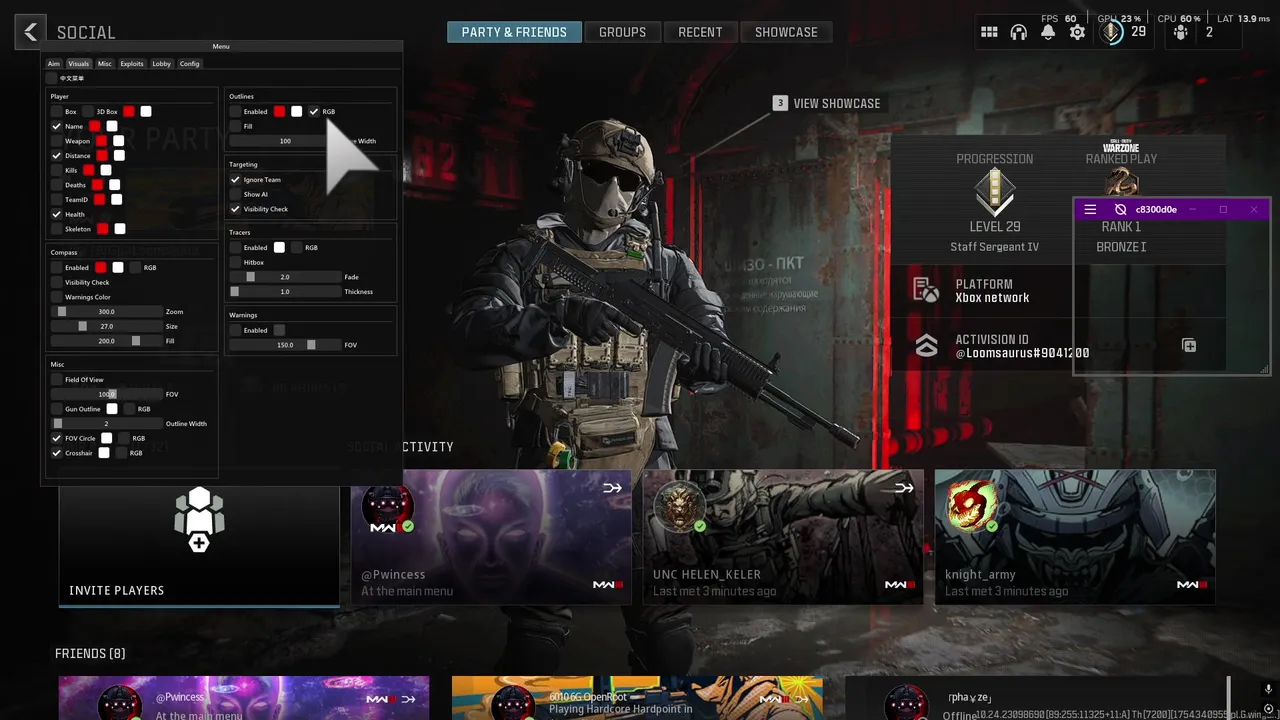Click UNC HELEN_KELER lion avatar
The image size is (1280, 720).
[679, 507]
